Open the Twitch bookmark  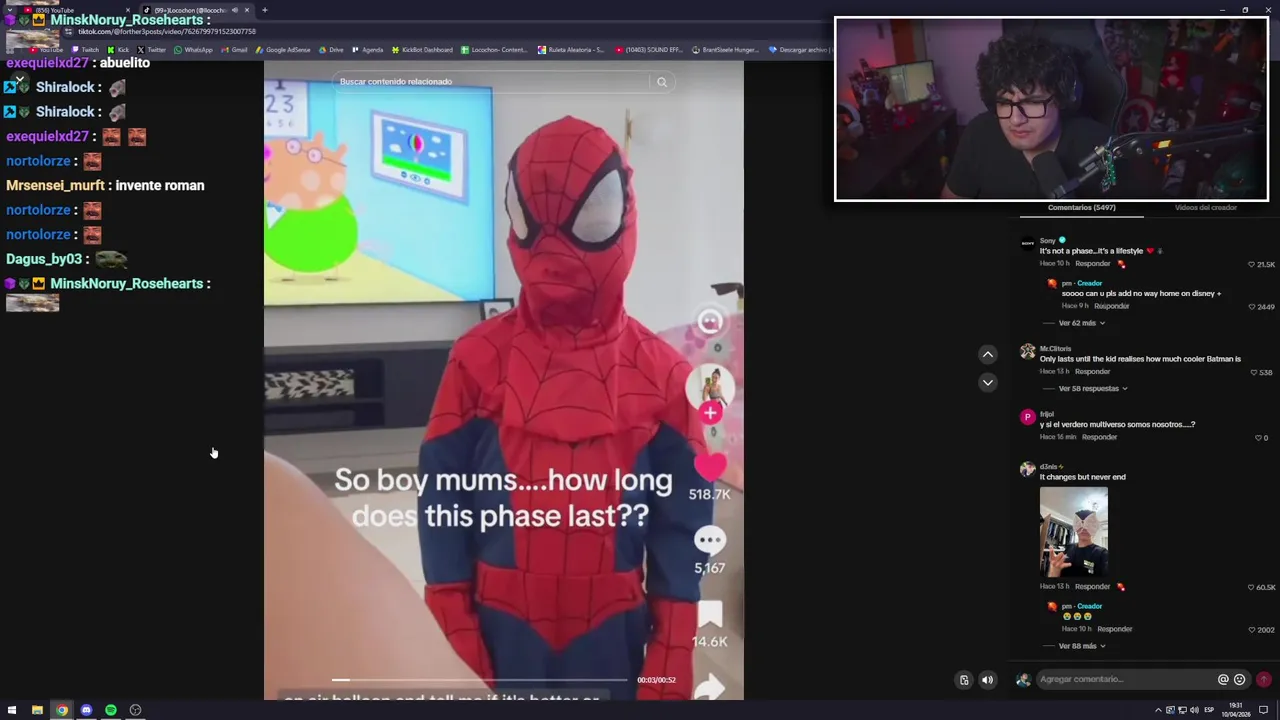point(85,50)
